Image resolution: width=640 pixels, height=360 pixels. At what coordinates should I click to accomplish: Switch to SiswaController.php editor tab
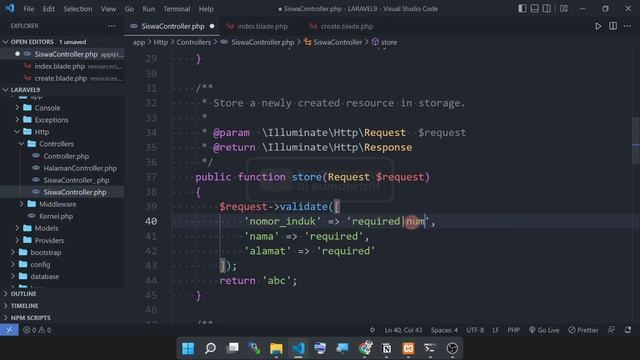point(172,26)
